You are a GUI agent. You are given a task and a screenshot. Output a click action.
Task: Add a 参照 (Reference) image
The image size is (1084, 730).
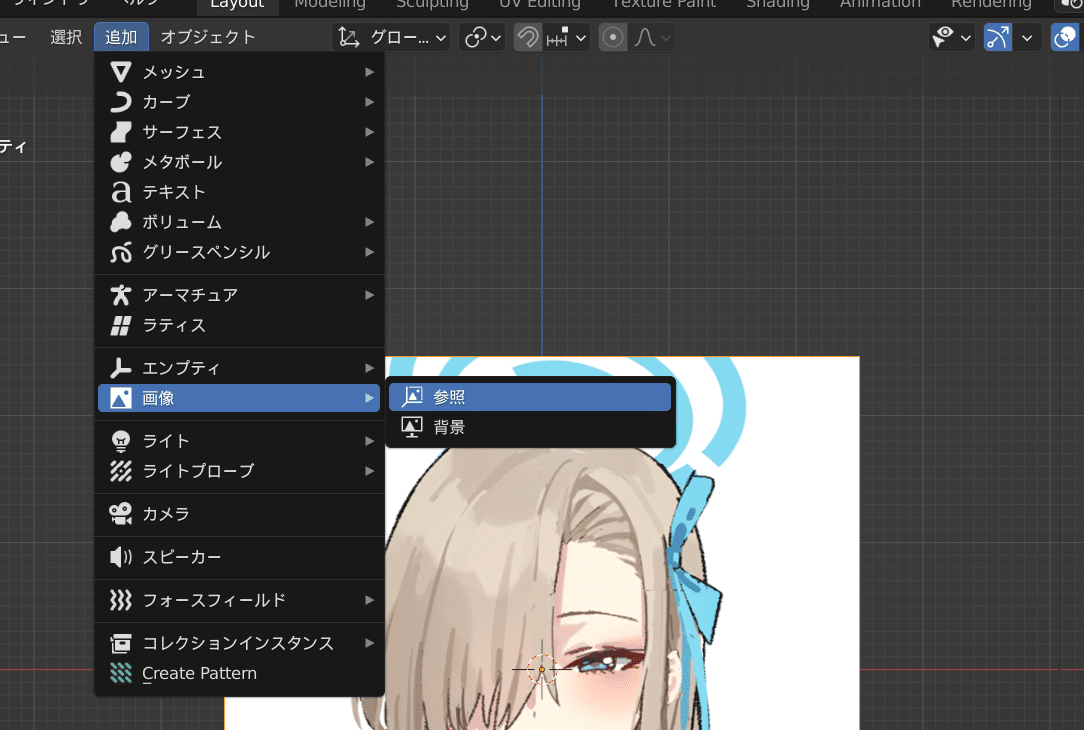pos(530,397)
